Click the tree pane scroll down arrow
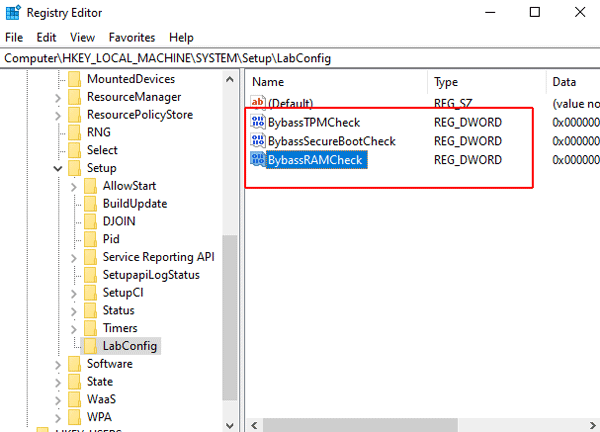This screenshot has width=600, height=432. pyautogui.click(x=230, y=425)
